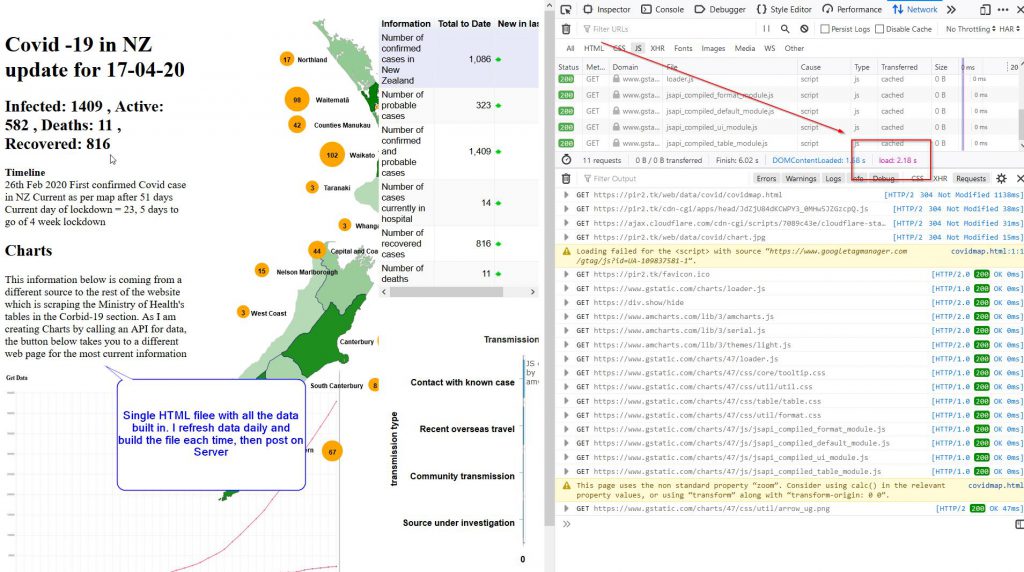Toggle responsive design mode icon

(985, 9)
